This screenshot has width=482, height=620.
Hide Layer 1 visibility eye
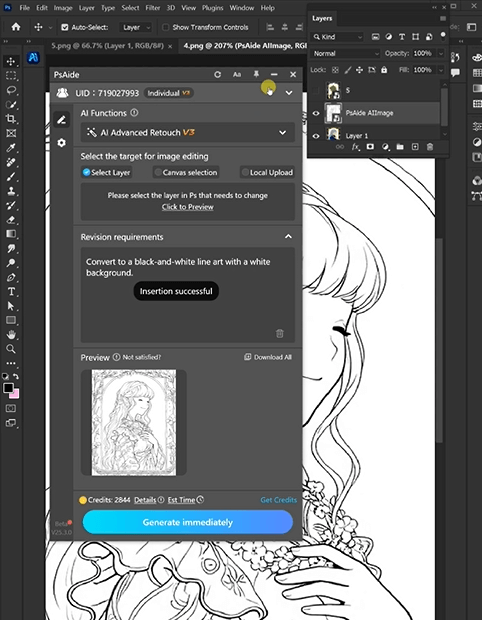[x=316, y=136]
